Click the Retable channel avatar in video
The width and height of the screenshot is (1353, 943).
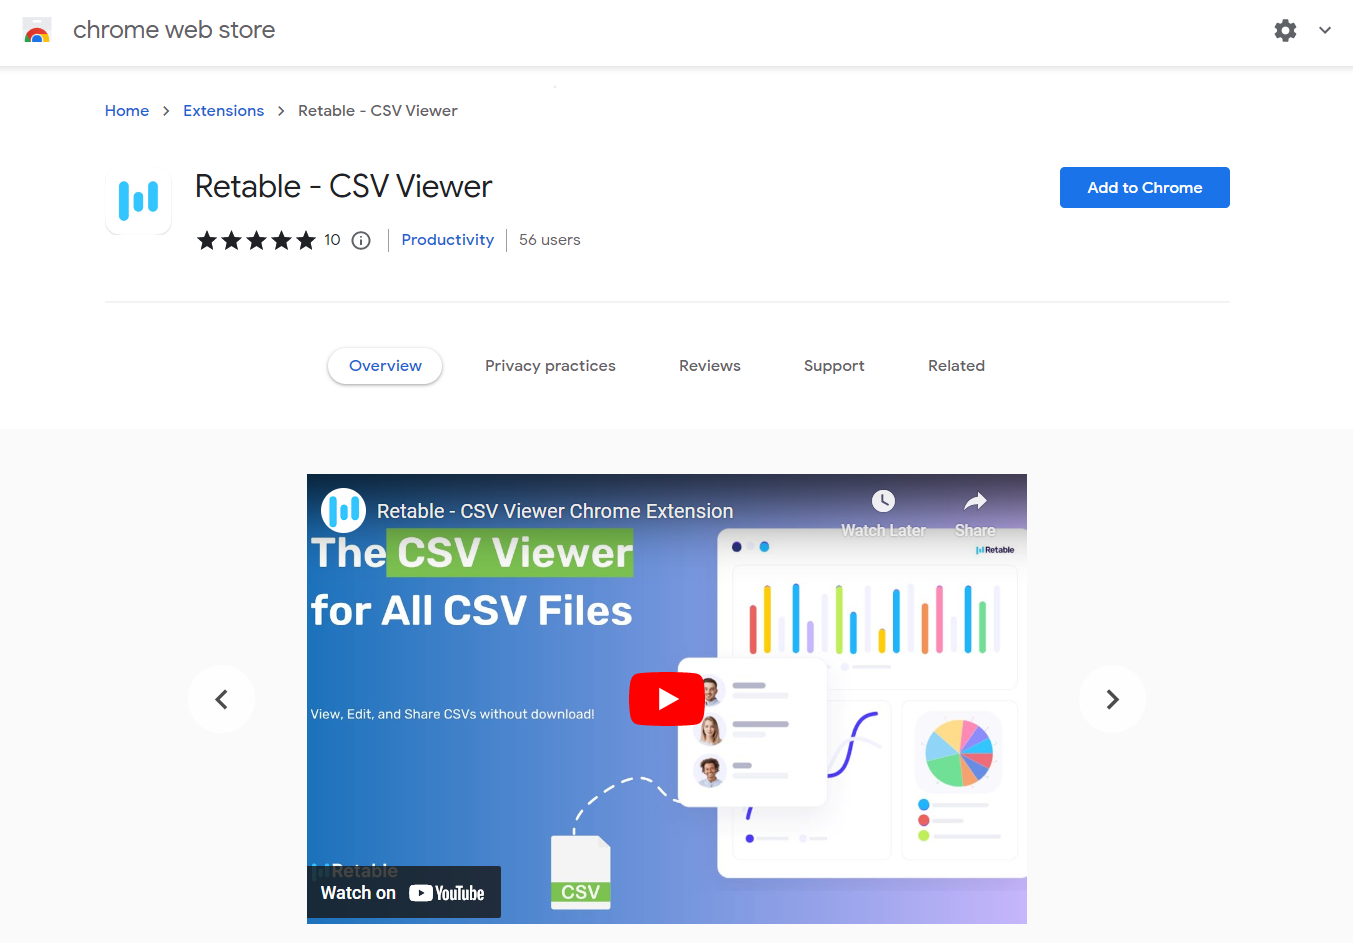[343, 511]
